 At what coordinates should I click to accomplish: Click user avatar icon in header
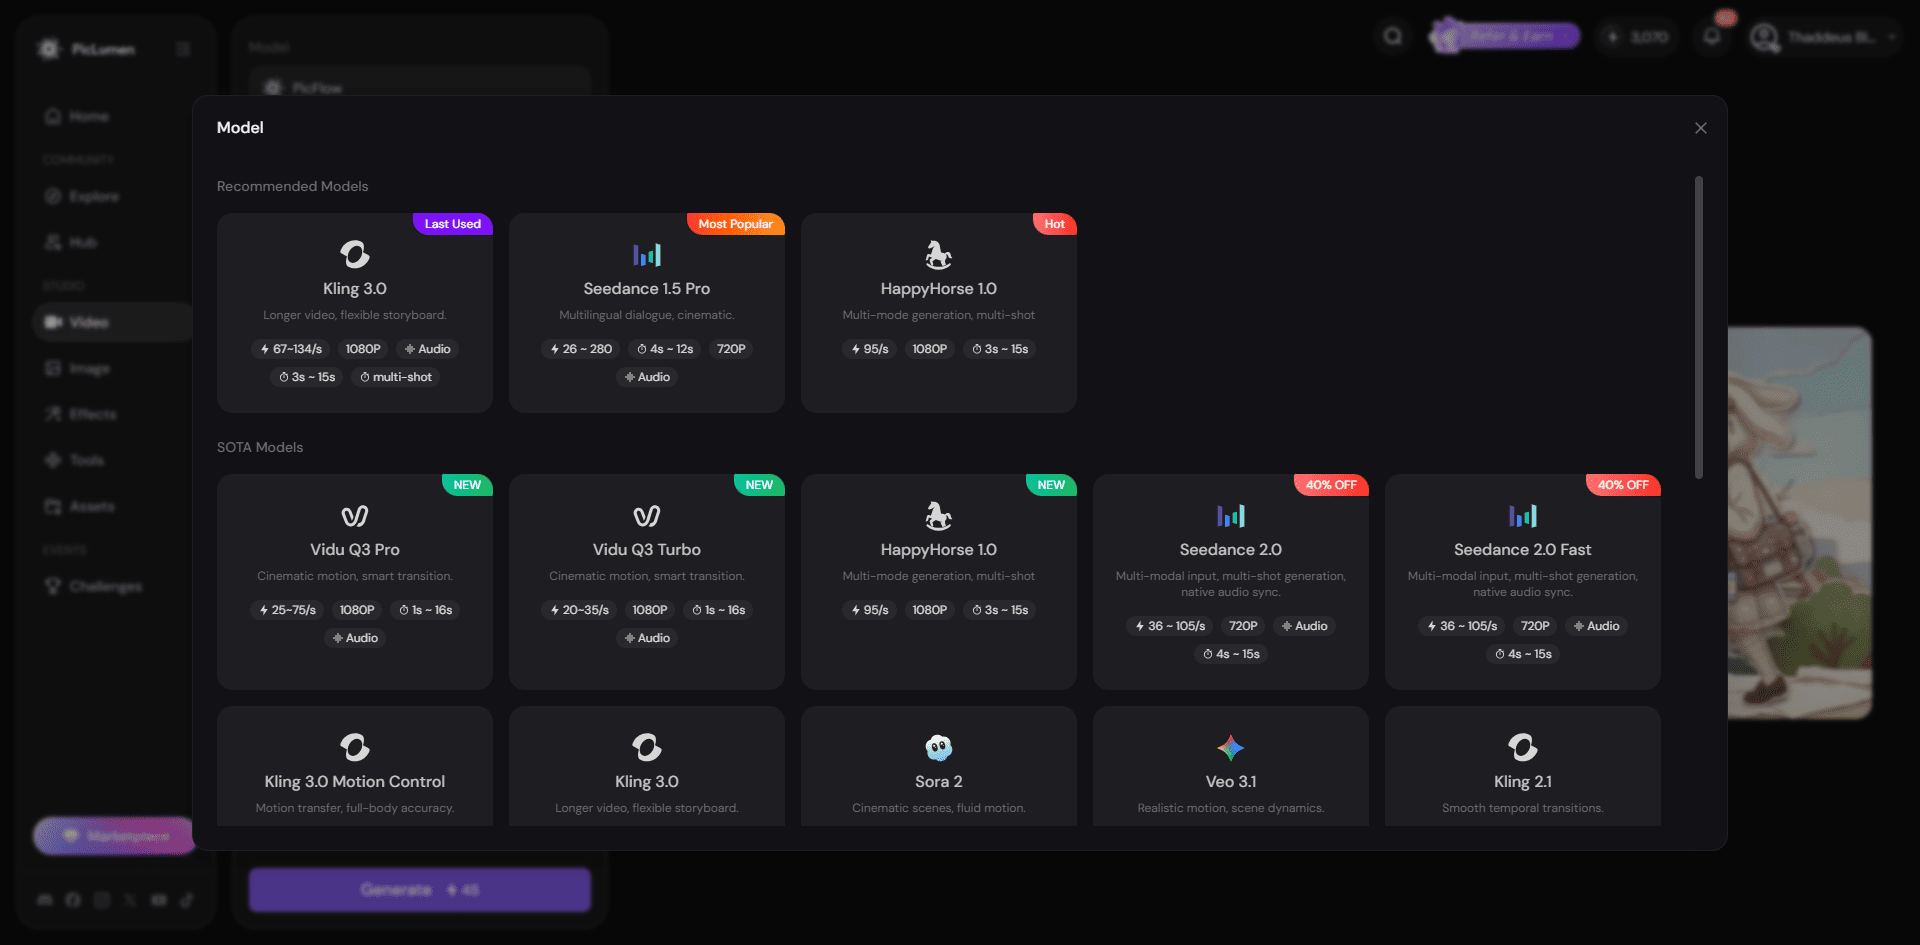tap(1764, 37)
